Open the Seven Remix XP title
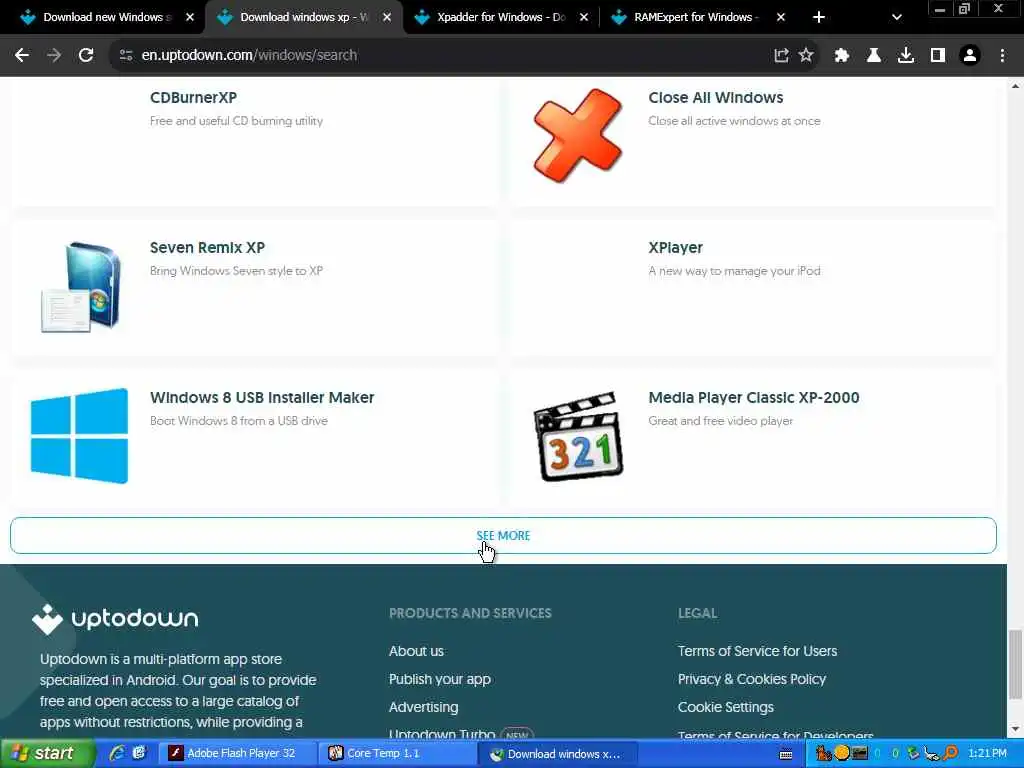Image resolution: width=1024 pixels, height=768 pixels. click(208, 248)
